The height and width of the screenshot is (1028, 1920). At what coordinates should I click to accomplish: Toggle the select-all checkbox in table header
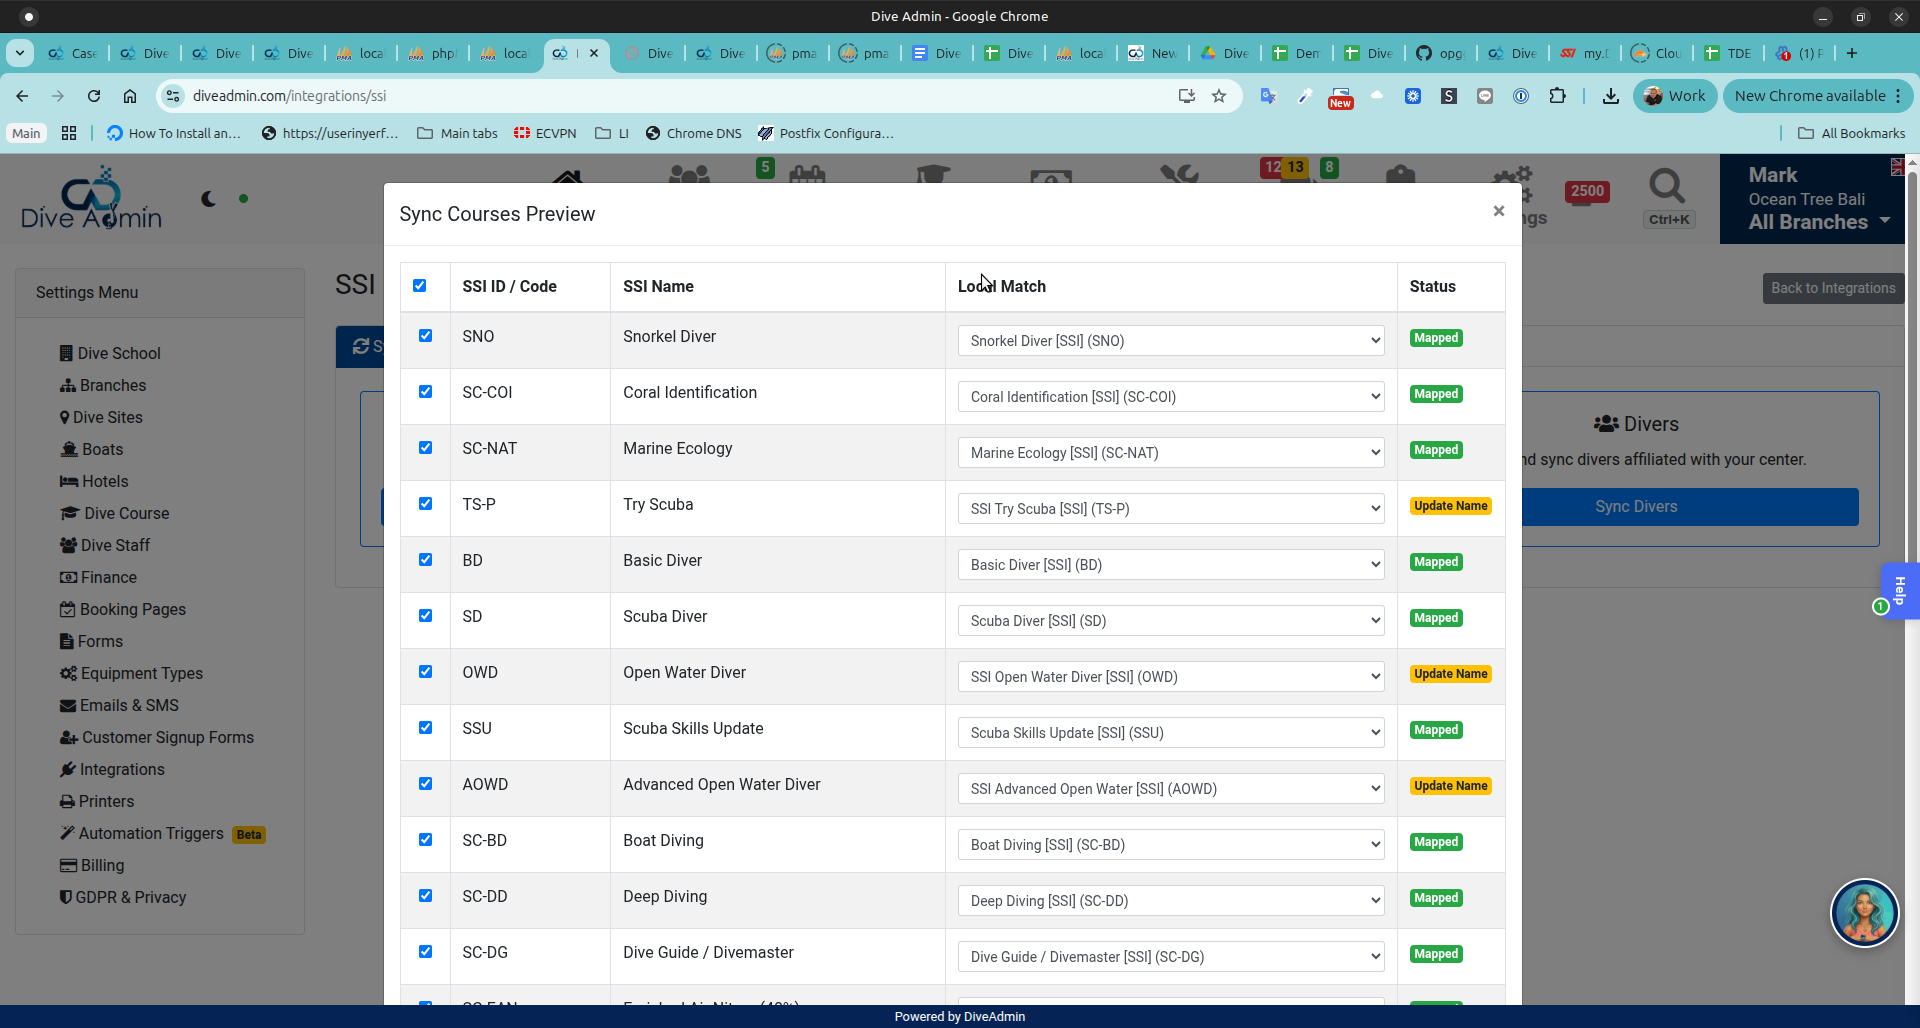(x=420, y=286)
